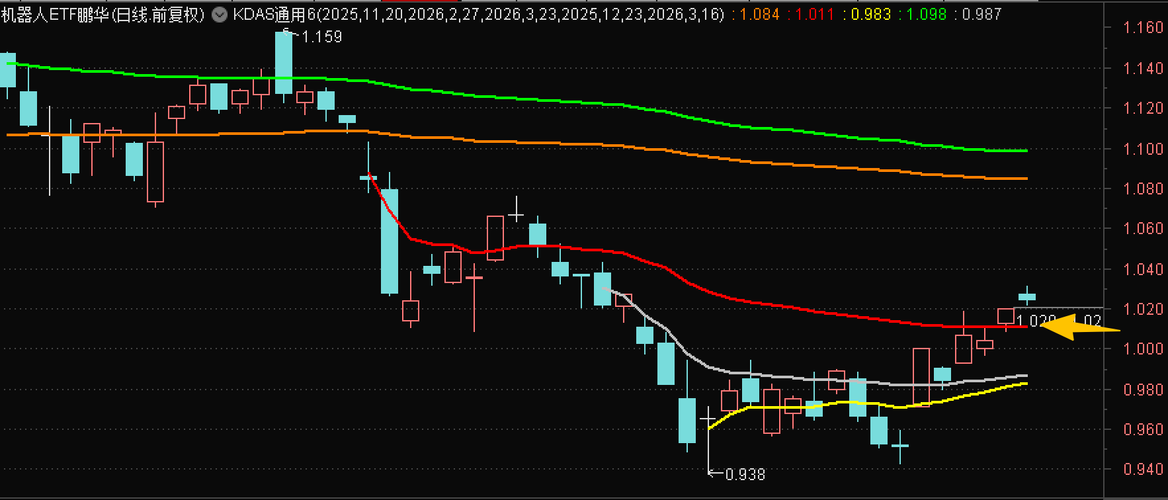
Task: Open the dropdown arrow beside the chart title
Action: (x=219, y=14)
